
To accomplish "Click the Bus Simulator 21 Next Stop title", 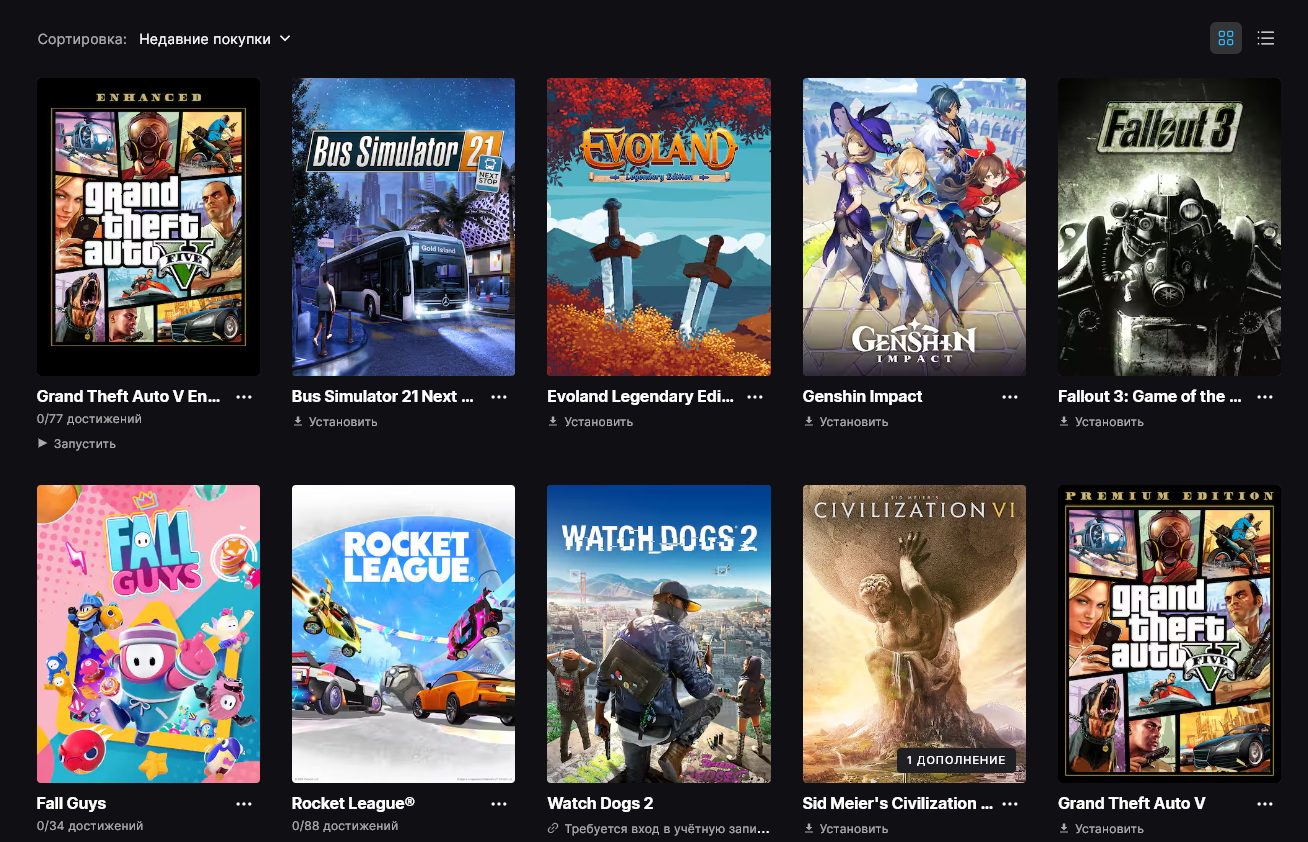I will [x=383, y=397].
